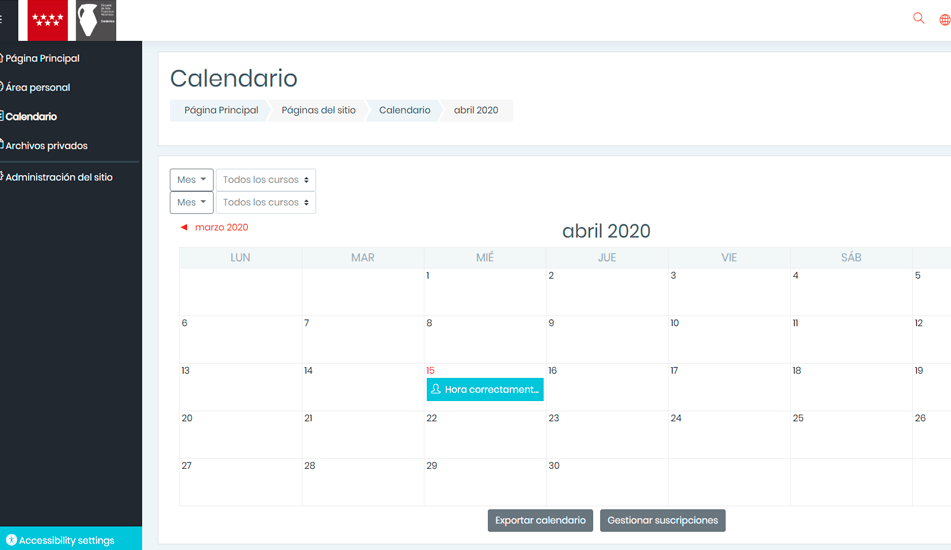Select day 4 in the calendar
Screen dimensions: 951x550
pos(796,275)
